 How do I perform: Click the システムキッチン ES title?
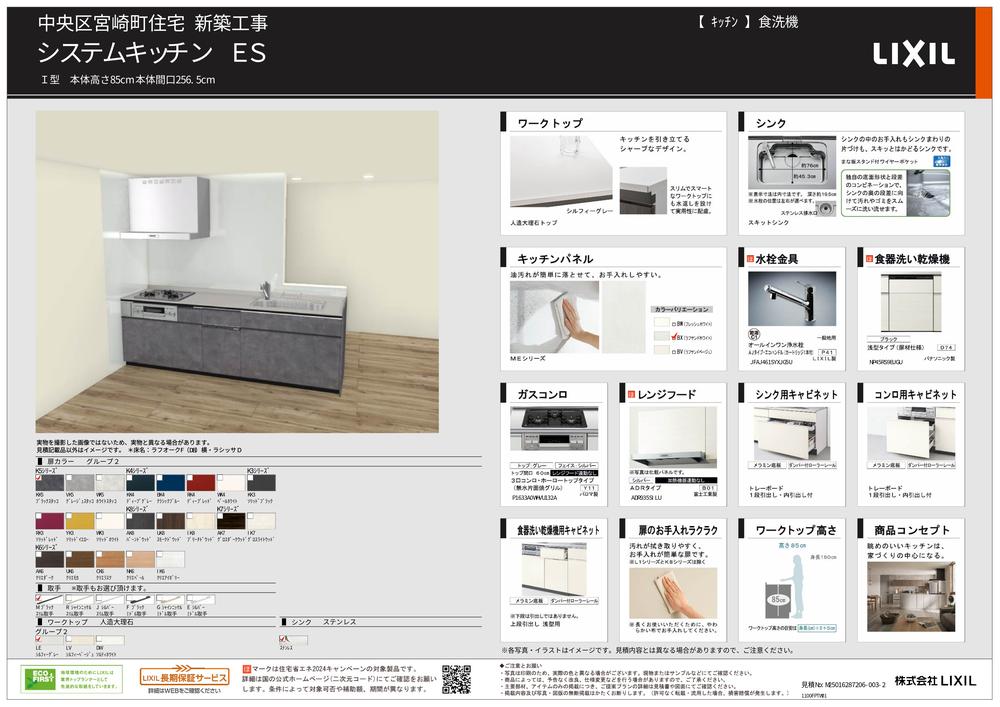(152, 53)
